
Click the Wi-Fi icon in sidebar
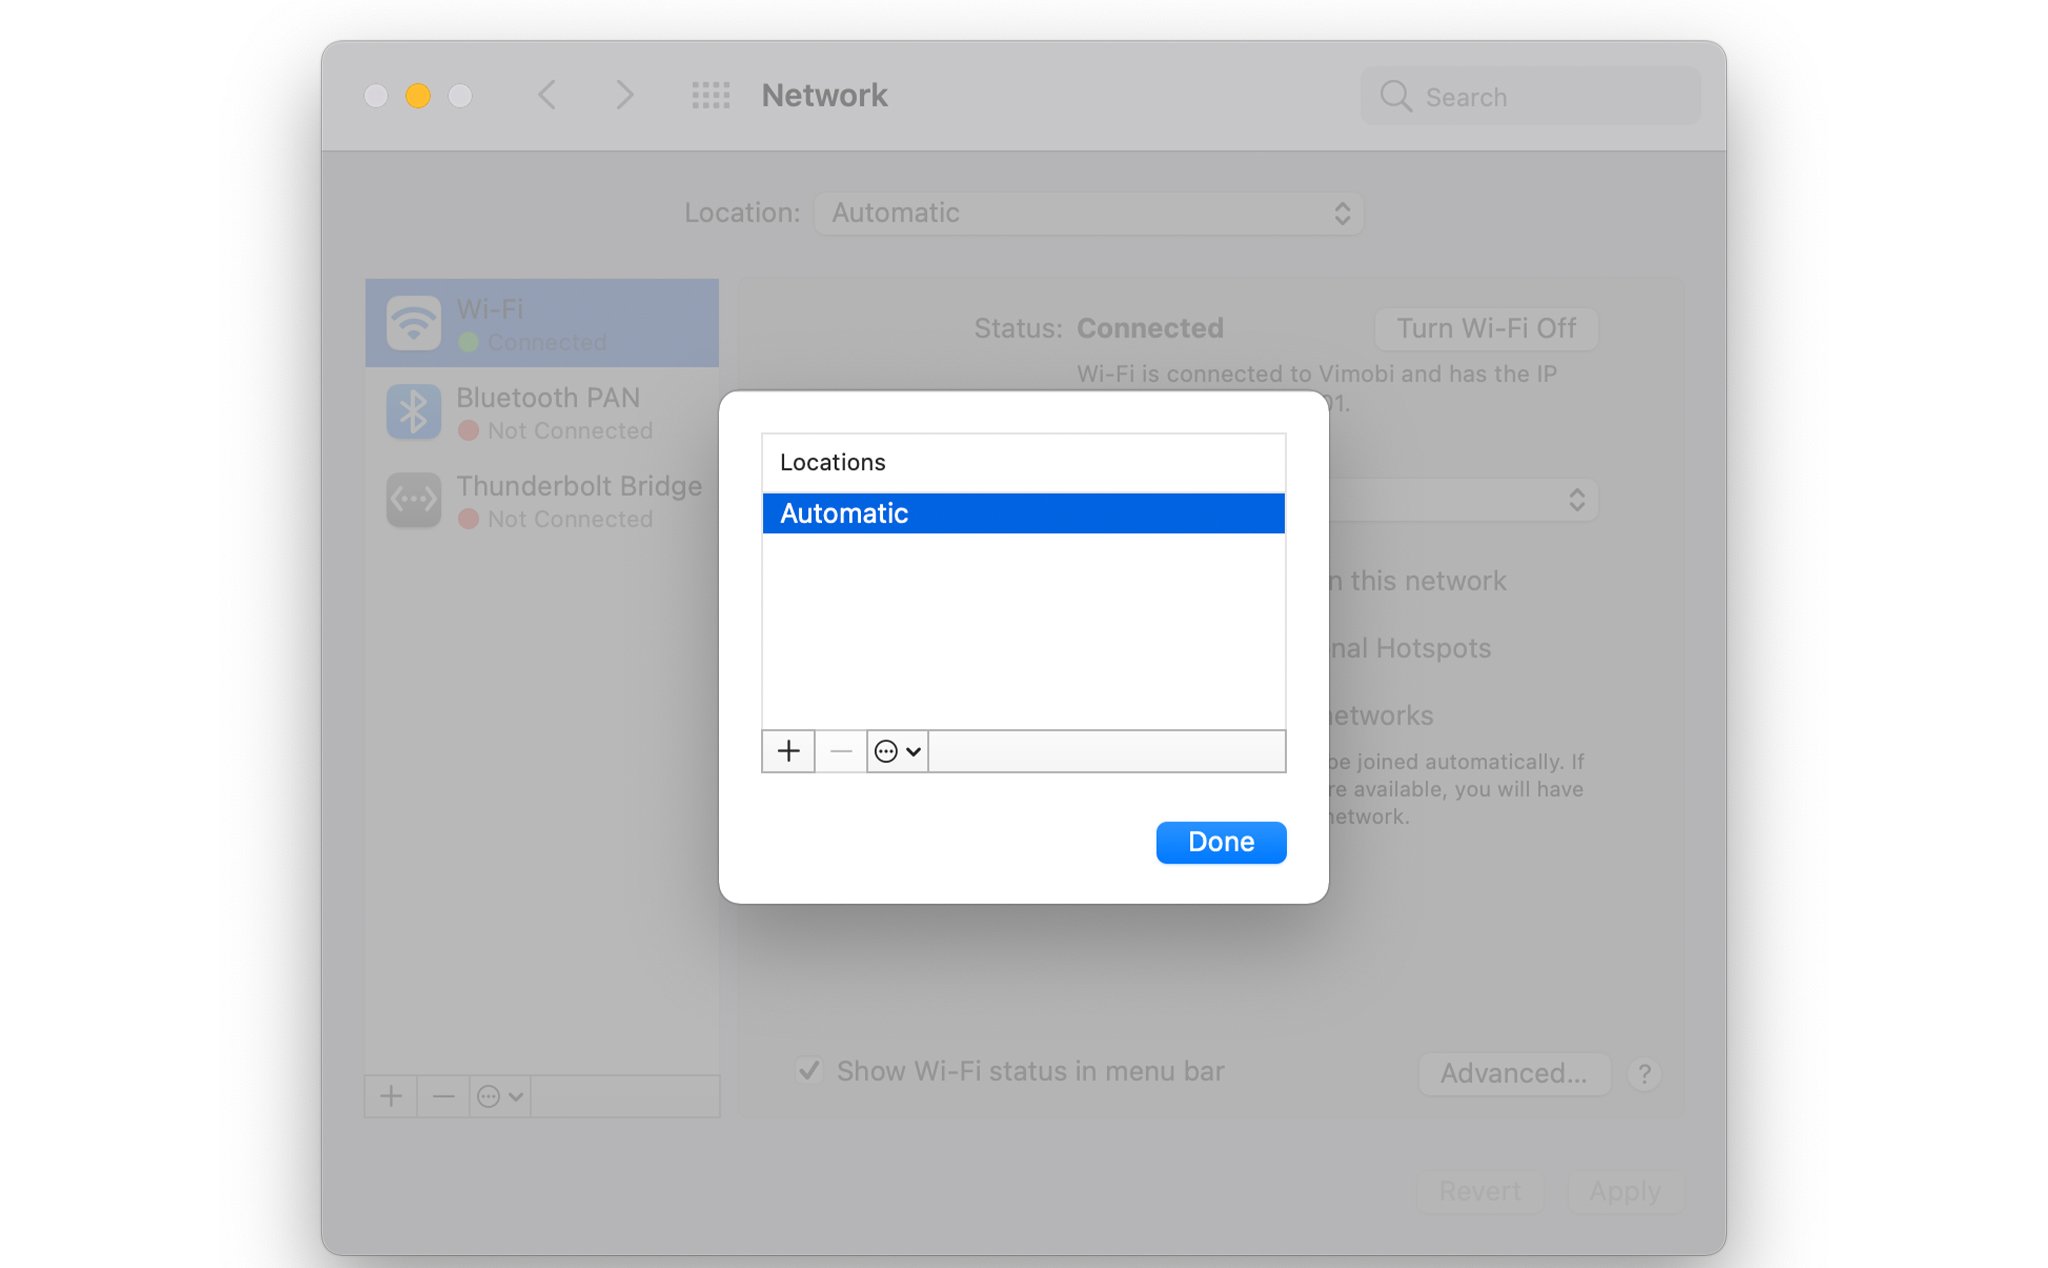coord(413,323)
